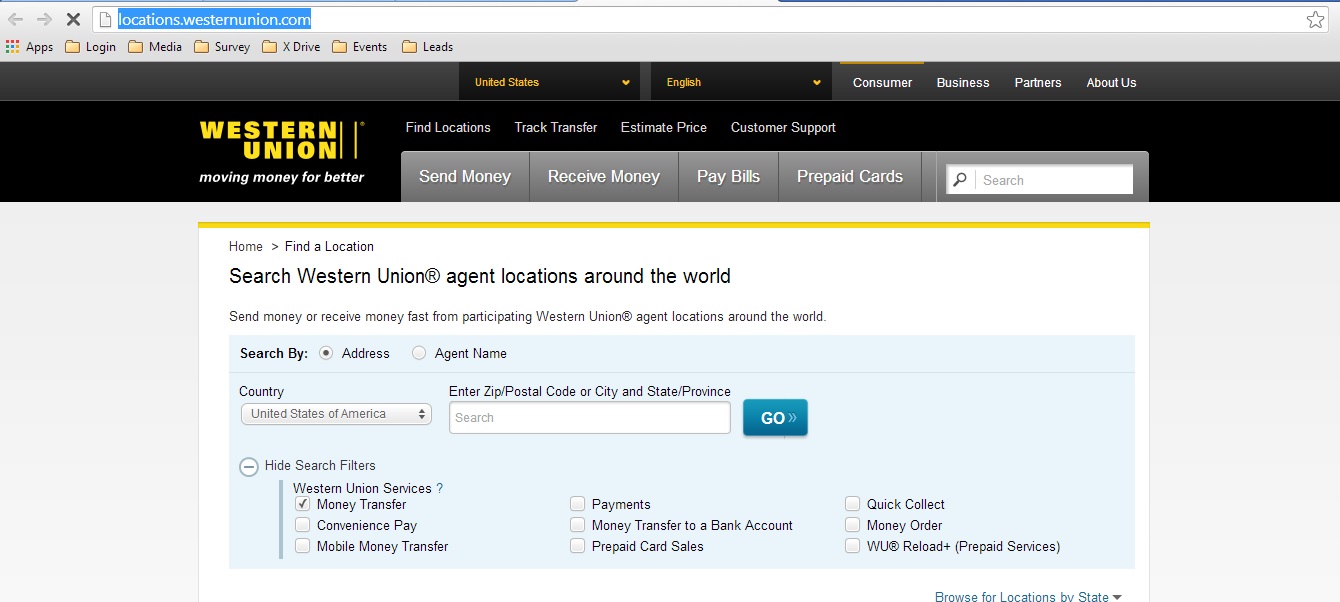
Task: Click the blue GO button
Action: coord(775,418)
